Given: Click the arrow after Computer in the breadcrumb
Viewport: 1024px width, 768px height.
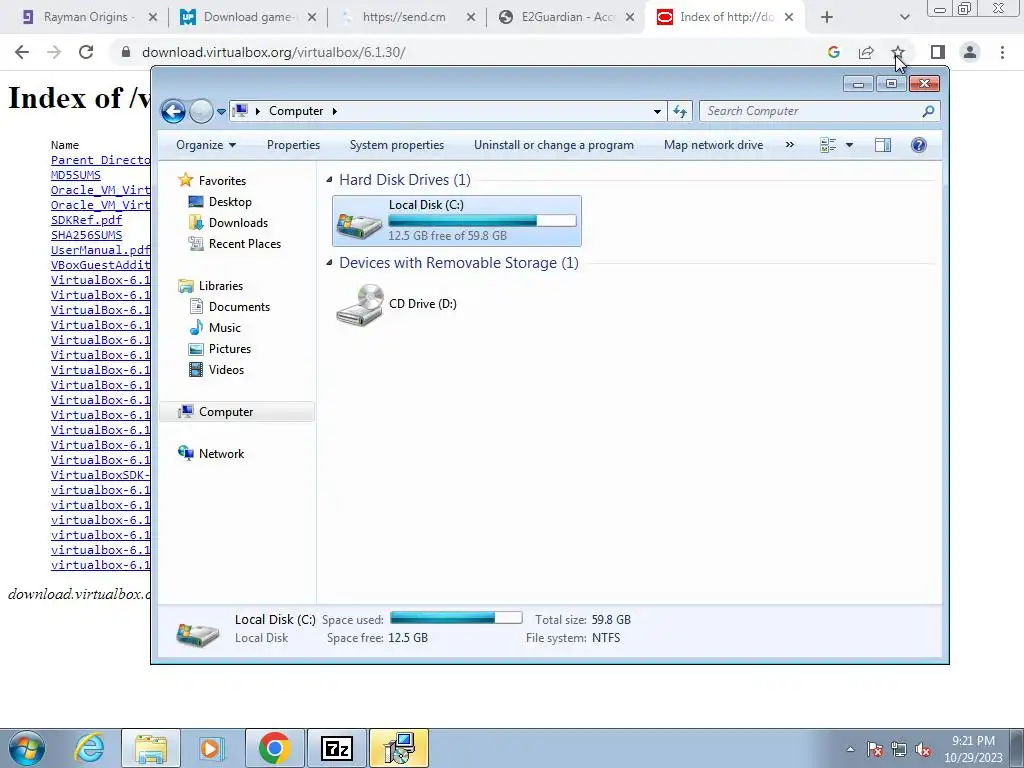Looking at the screenshot, I should click(x=334, y=111).
